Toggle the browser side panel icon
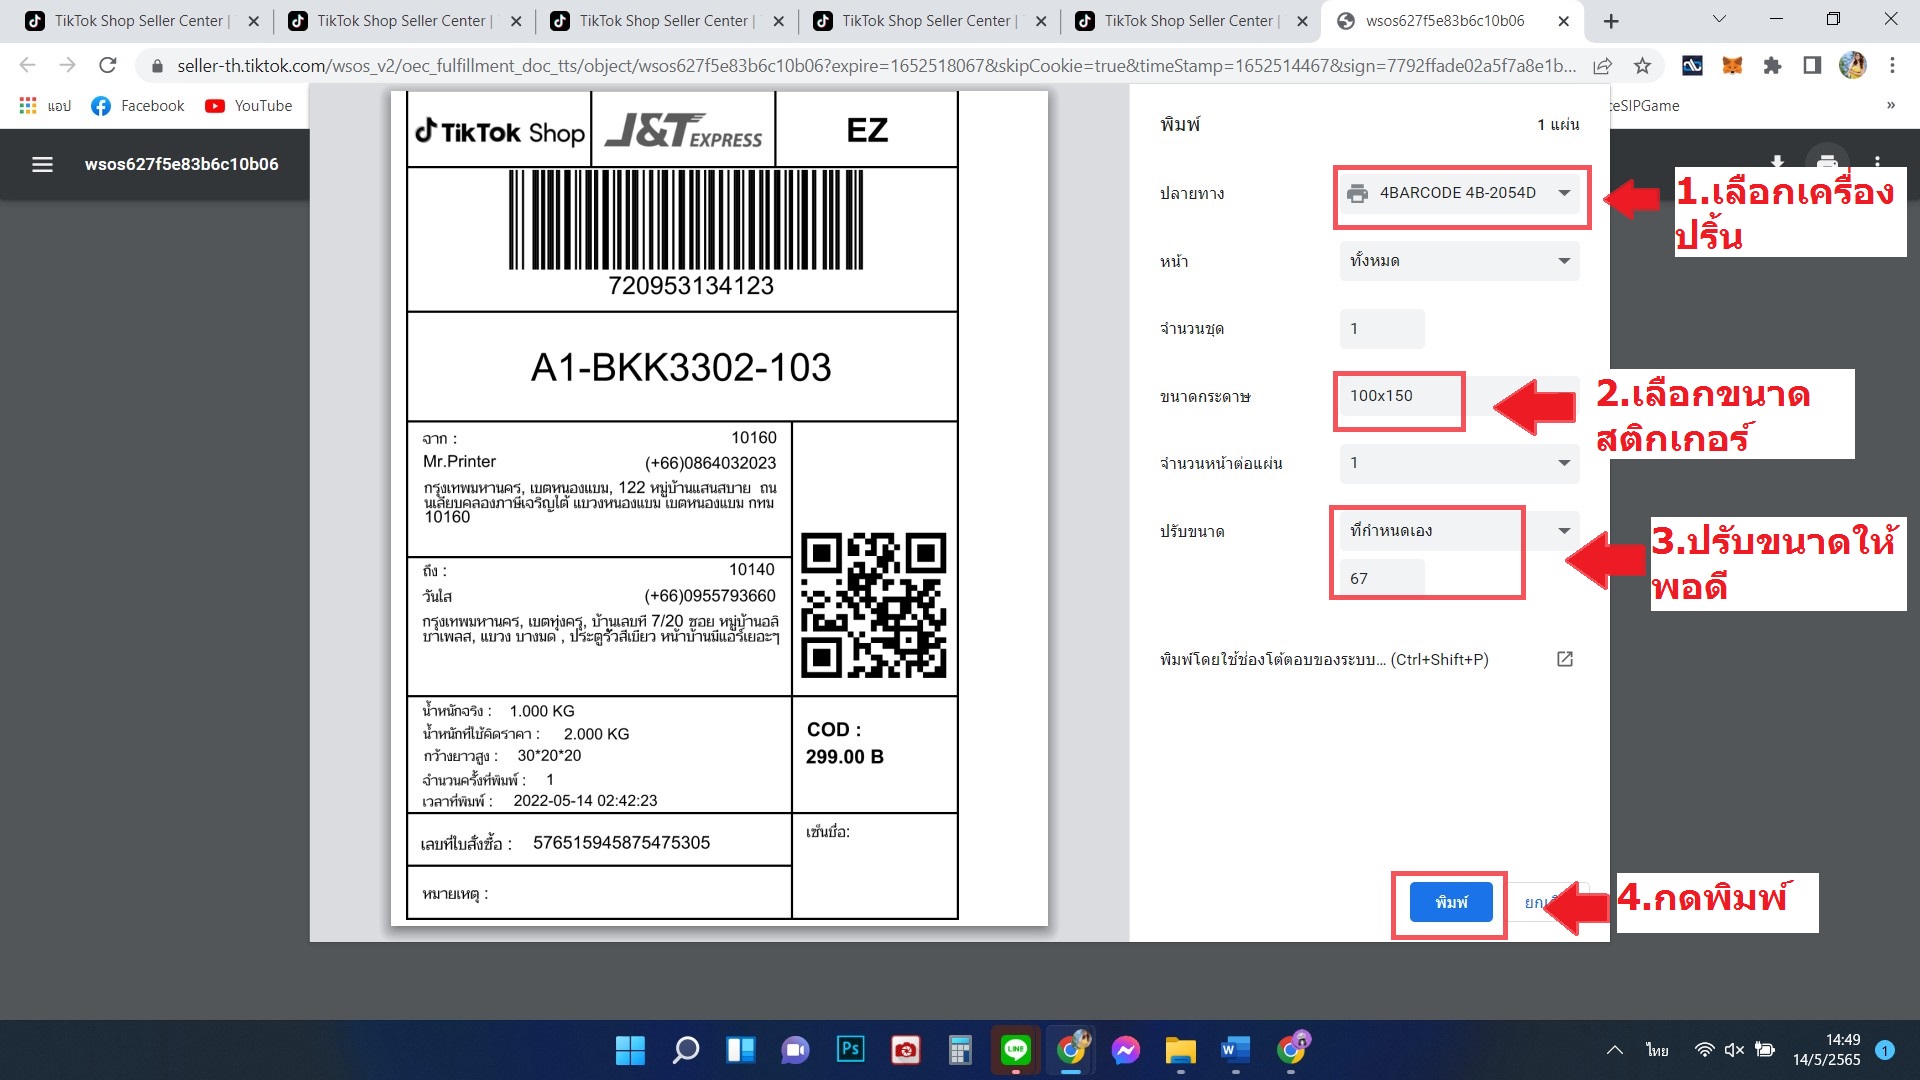This screenshot has width=1920, height=1080. (1812, 66)
